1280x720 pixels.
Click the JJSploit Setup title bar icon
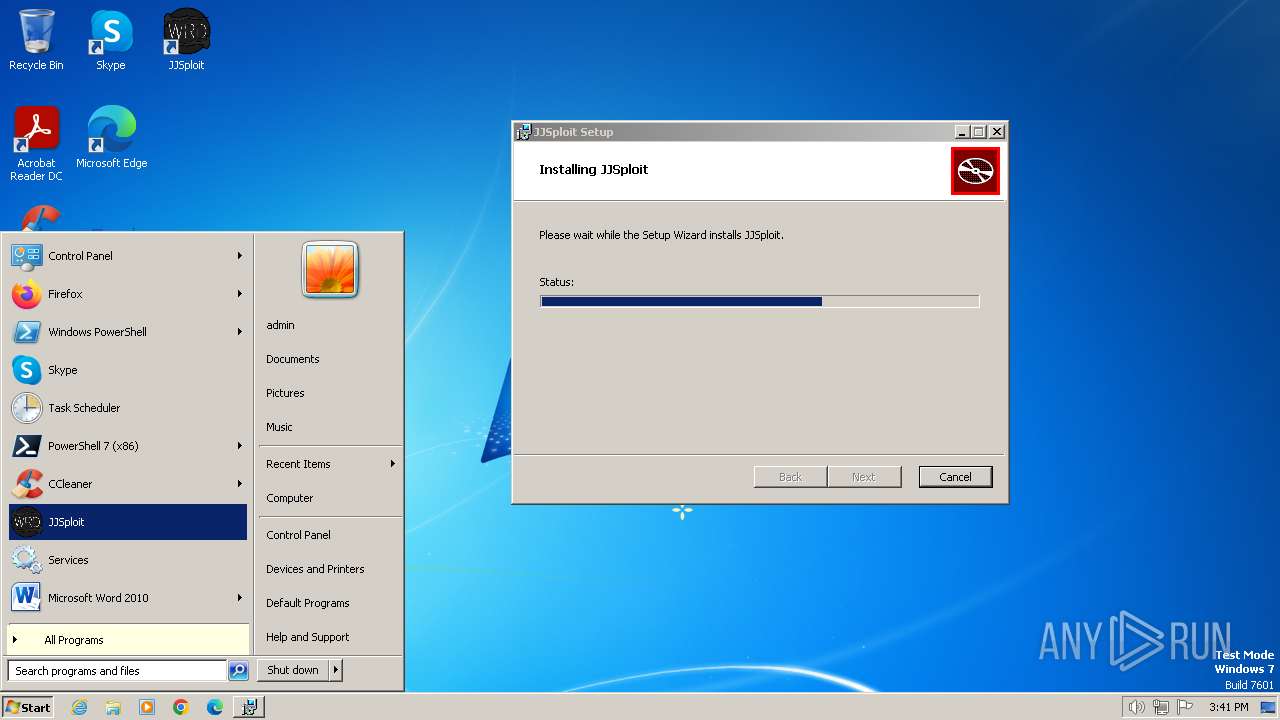tap(523, 132)
